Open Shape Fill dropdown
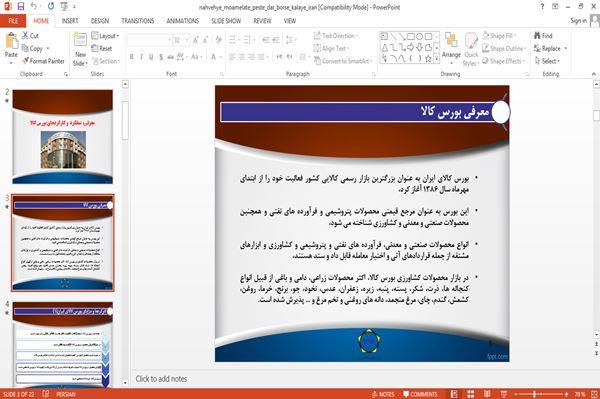The image size is (600, 399). 499,36
